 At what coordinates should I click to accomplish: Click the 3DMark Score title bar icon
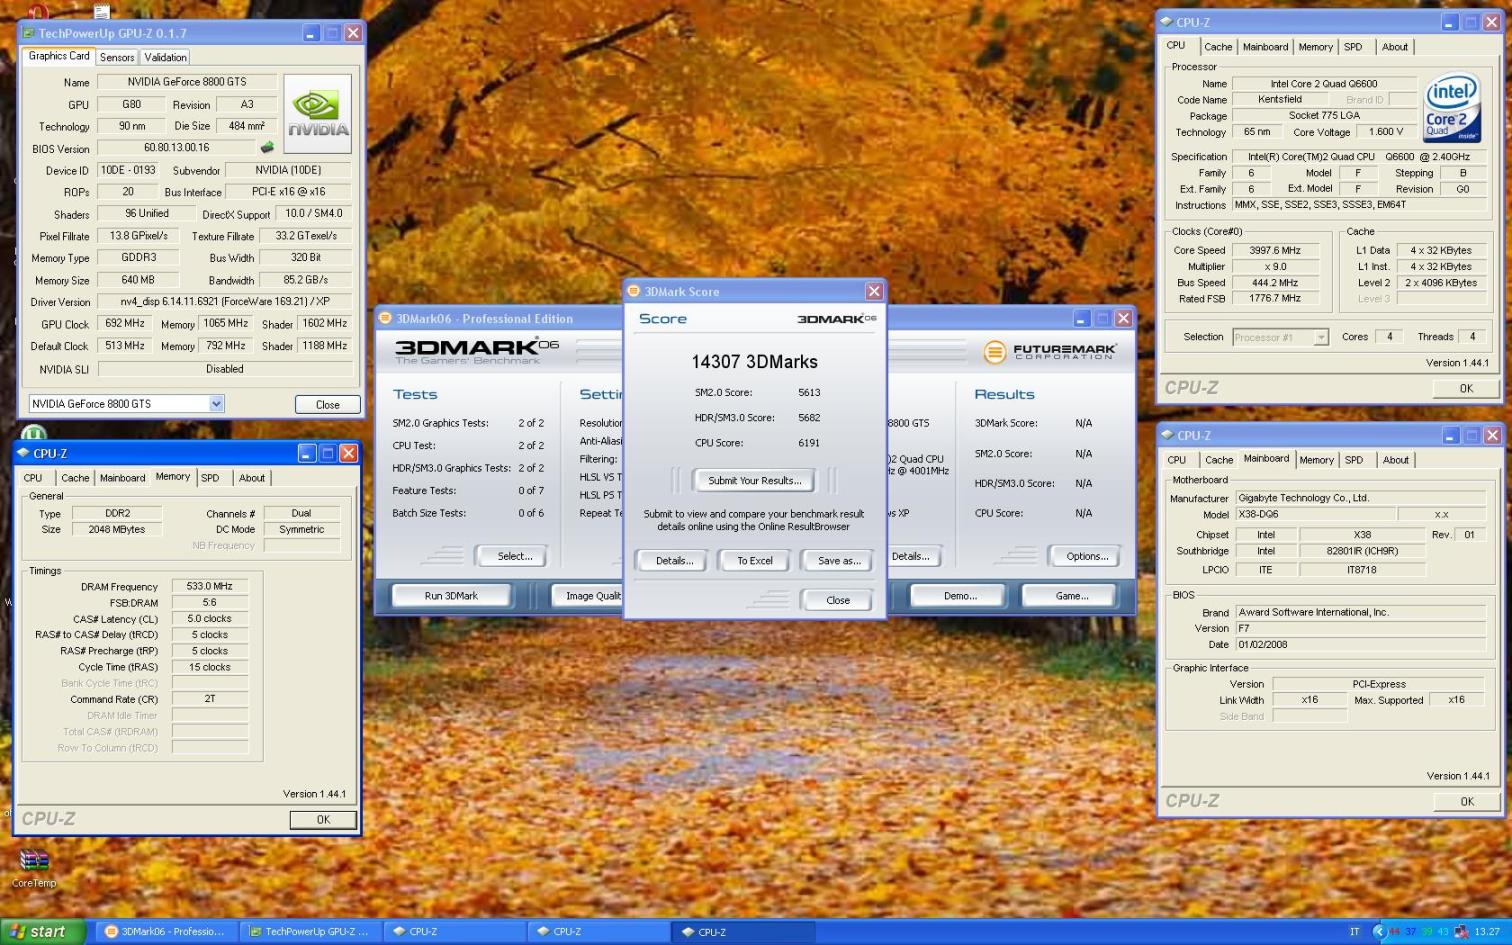coord(633,291)
